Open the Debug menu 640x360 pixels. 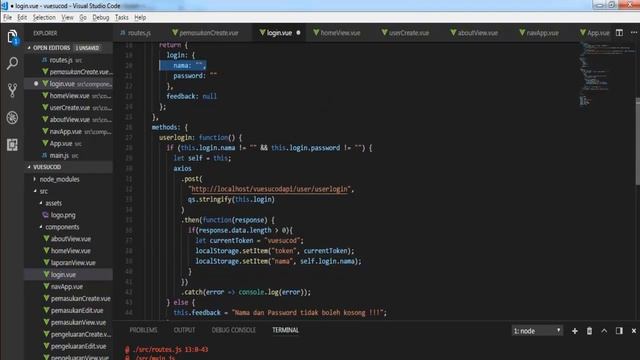[x=100, y=18]
